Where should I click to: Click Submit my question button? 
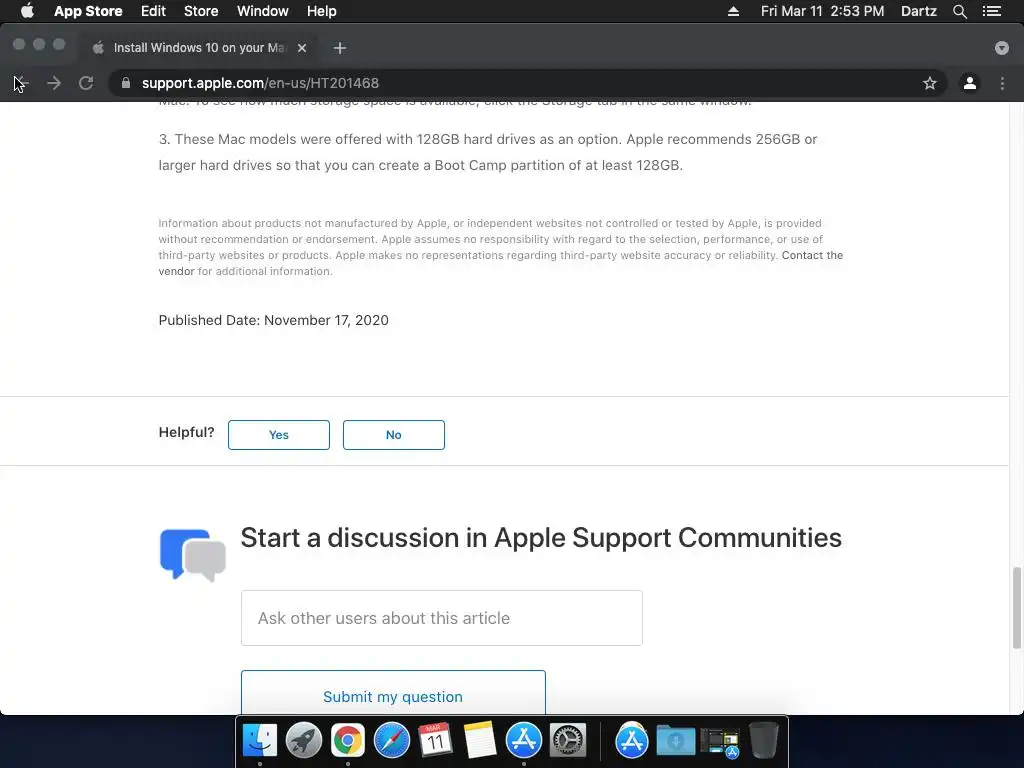point(393,693)
